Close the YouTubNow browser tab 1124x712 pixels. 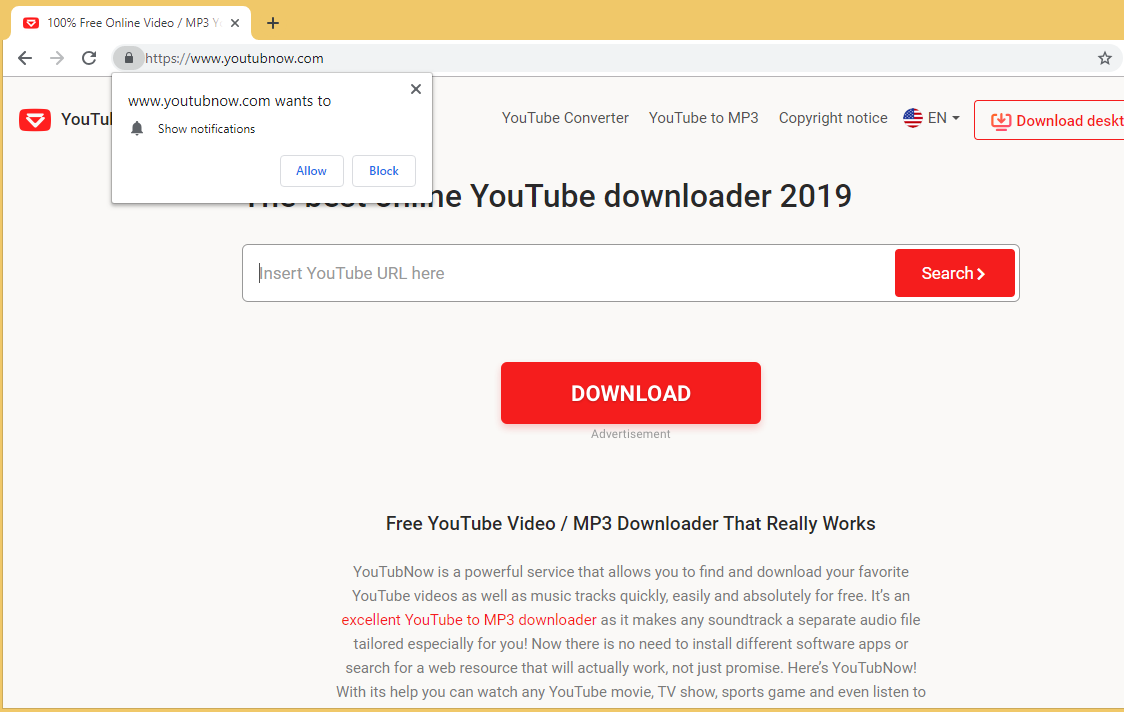[235, 23]
